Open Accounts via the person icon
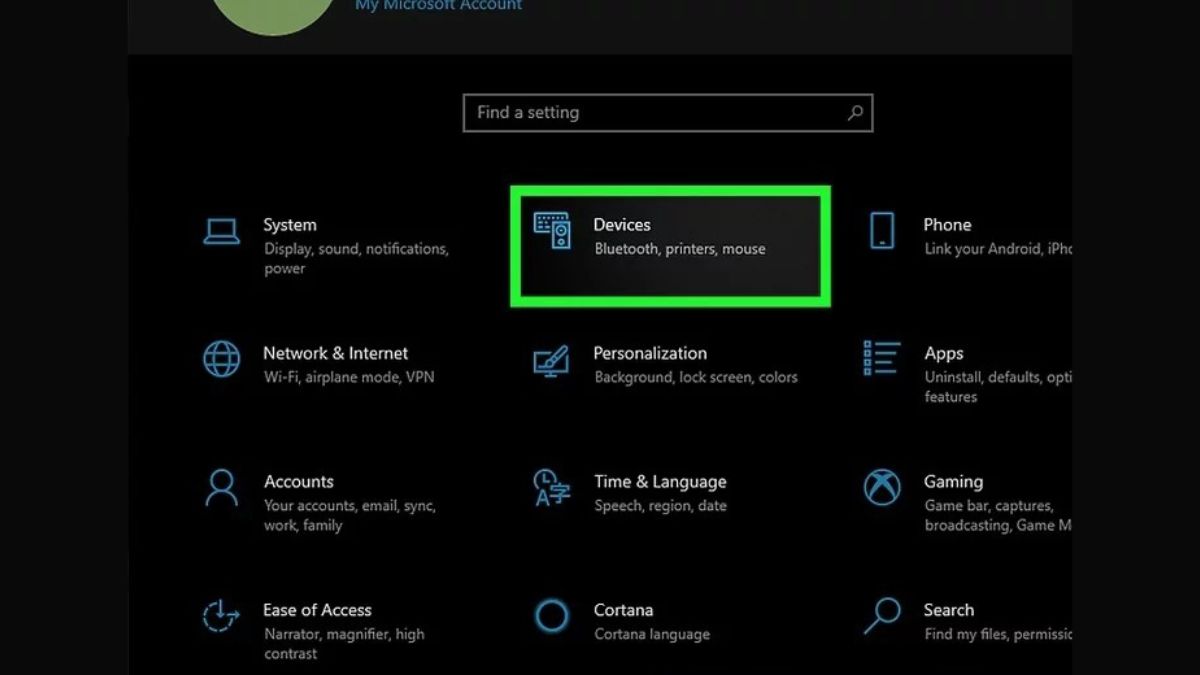 click(x=221, y=488)
